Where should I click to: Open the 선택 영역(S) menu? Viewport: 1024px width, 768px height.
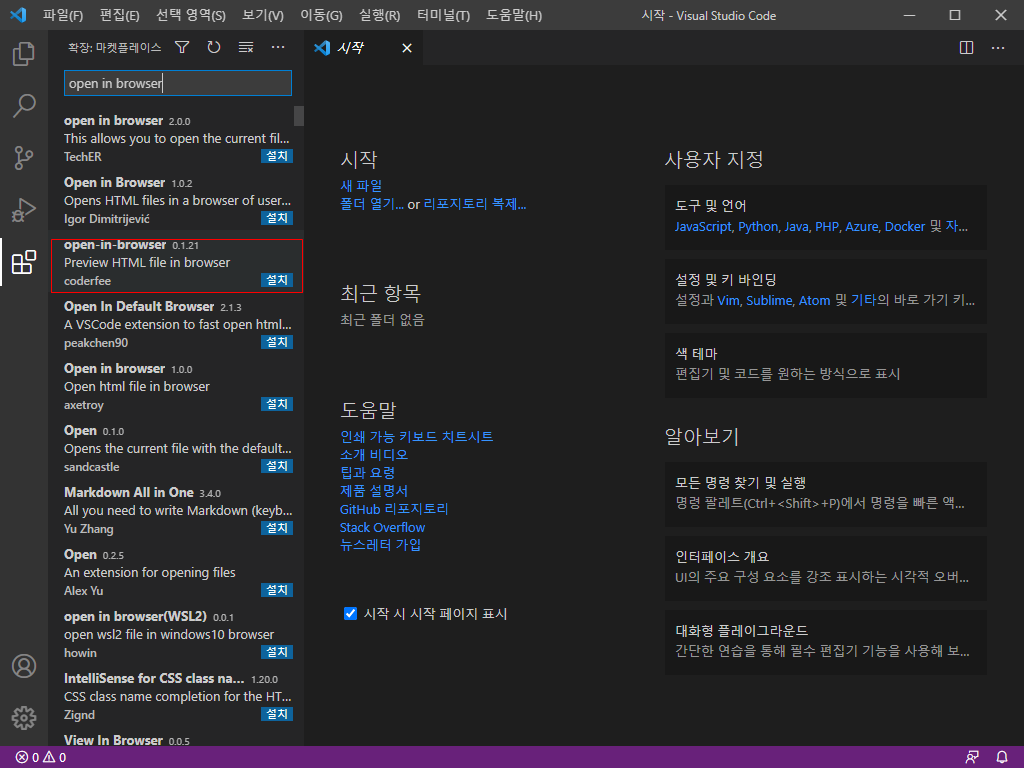[x=191, y=15]
